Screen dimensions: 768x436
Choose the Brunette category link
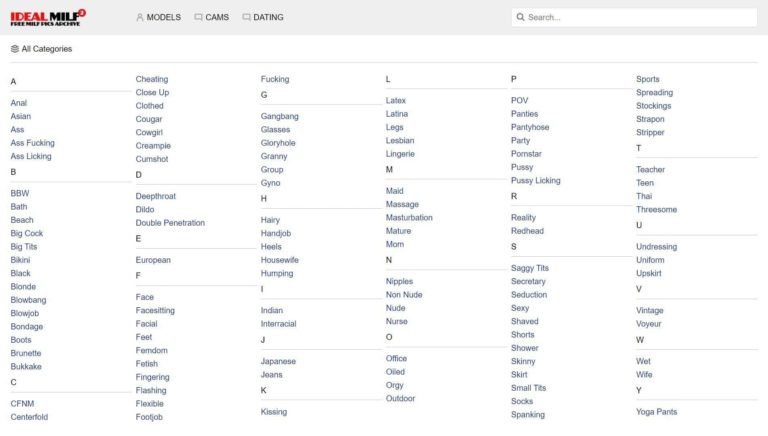point(26,353)
